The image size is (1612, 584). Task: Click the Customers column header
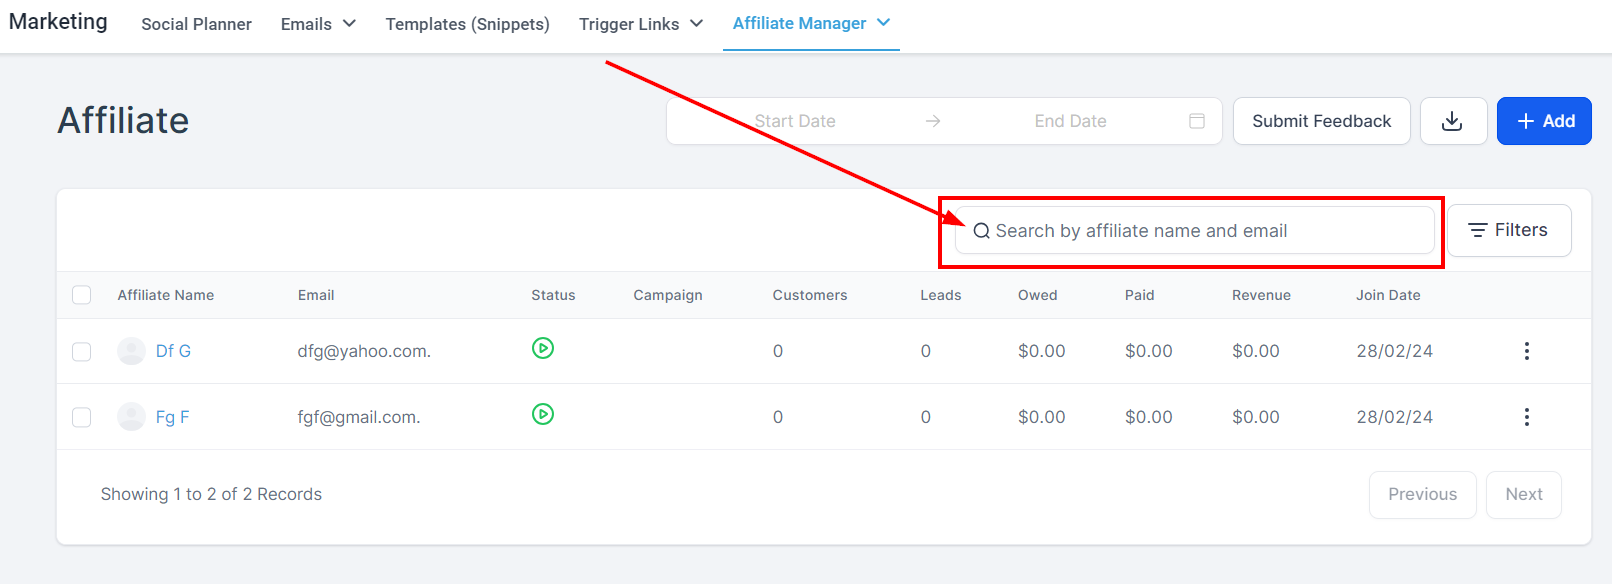(x=810, y=295)
